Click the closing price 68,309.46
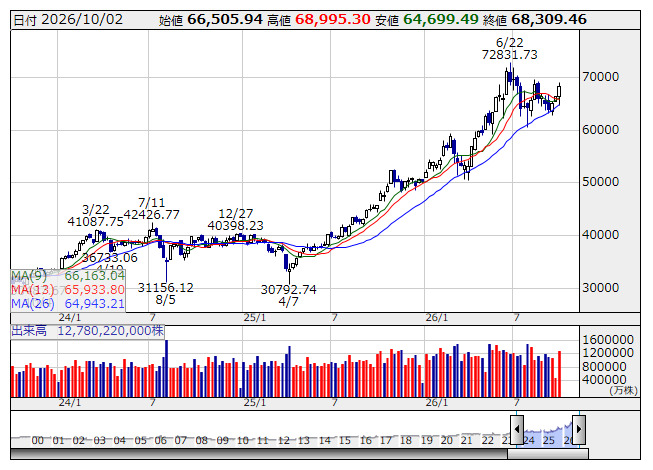Viewport: 653px width, 470px height. tap(549, 20)
